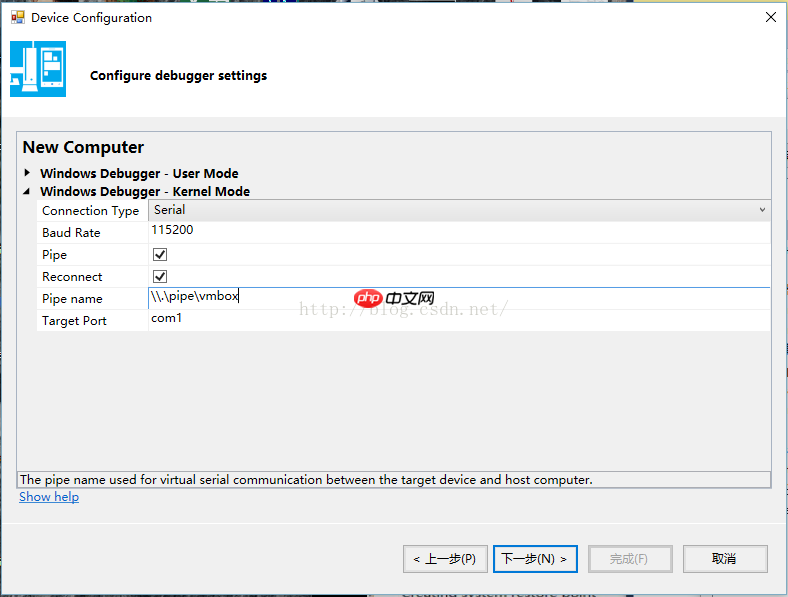This screenshot has height=597, width=788.
Task: Select the Pipe name property label
Action: pos(72,299)
